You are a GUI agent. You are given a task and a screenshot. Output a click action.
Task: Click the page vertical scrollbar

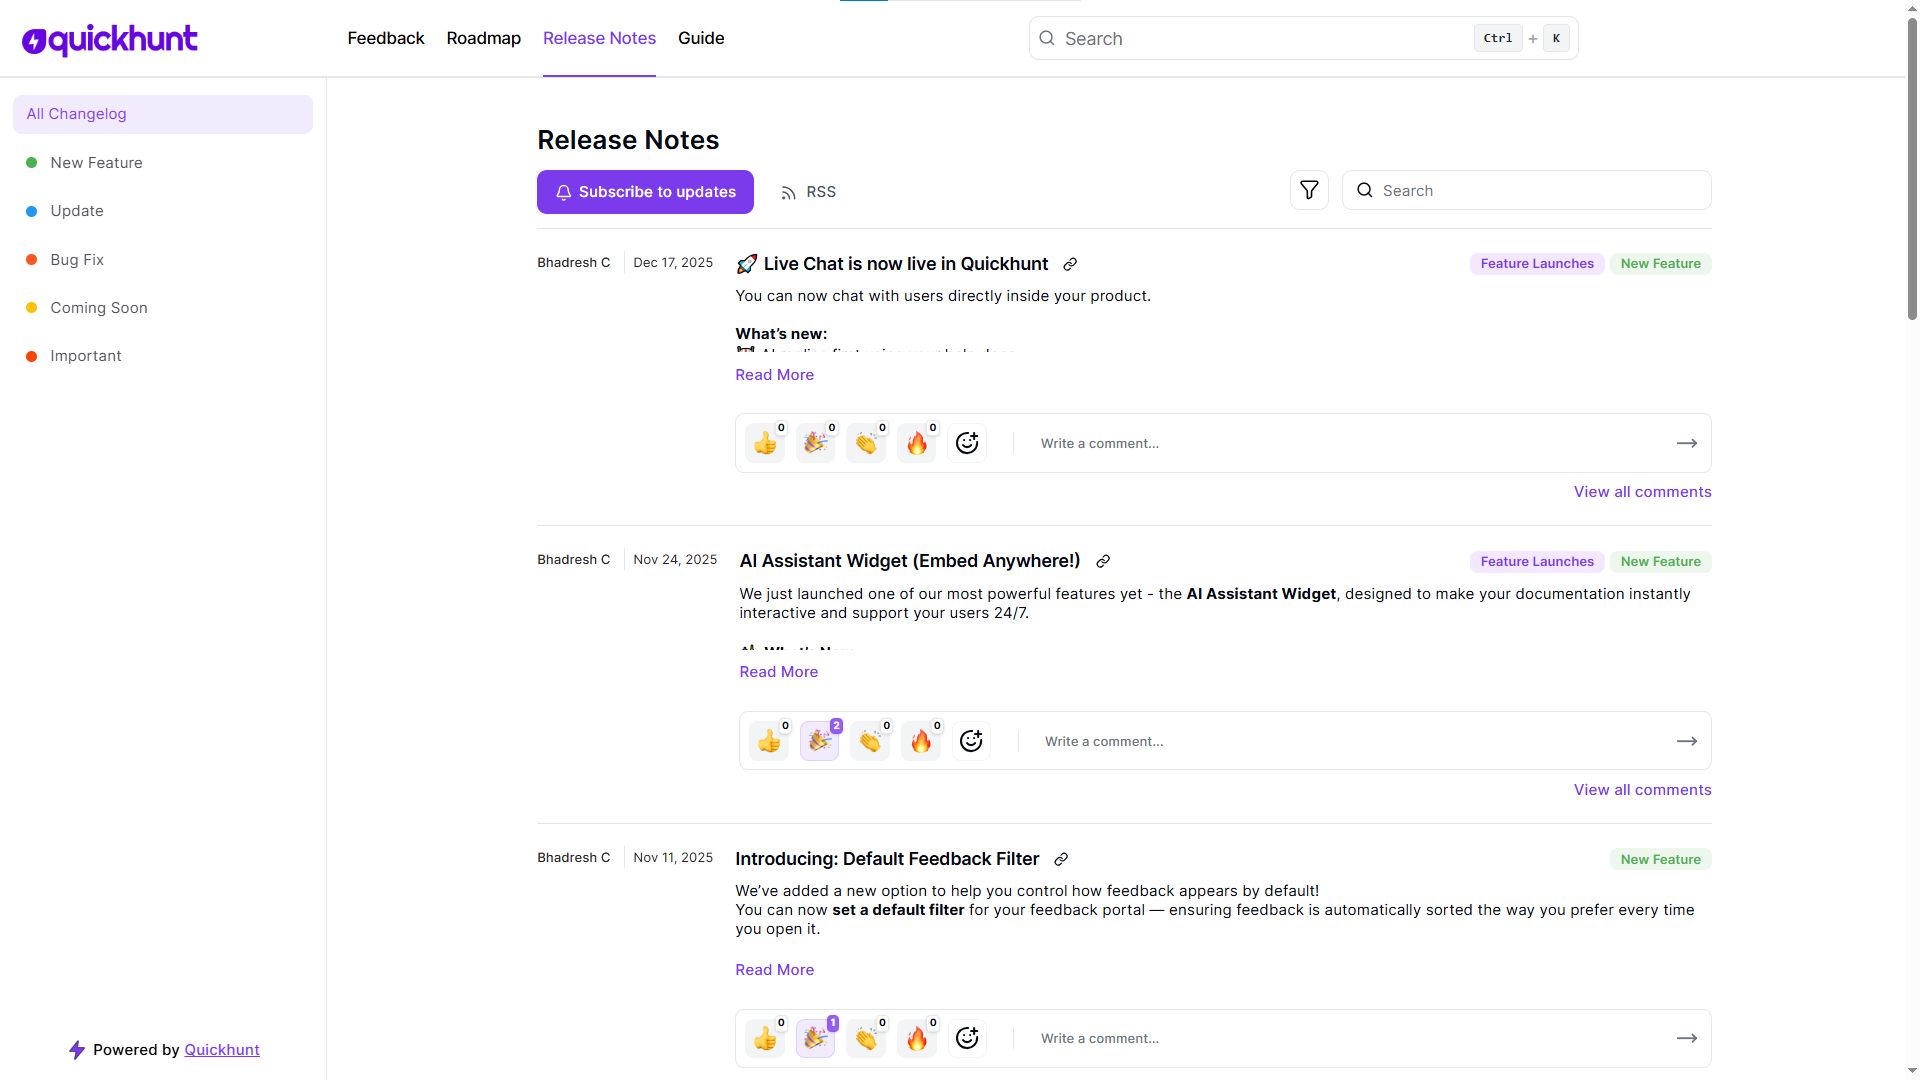1912,170
